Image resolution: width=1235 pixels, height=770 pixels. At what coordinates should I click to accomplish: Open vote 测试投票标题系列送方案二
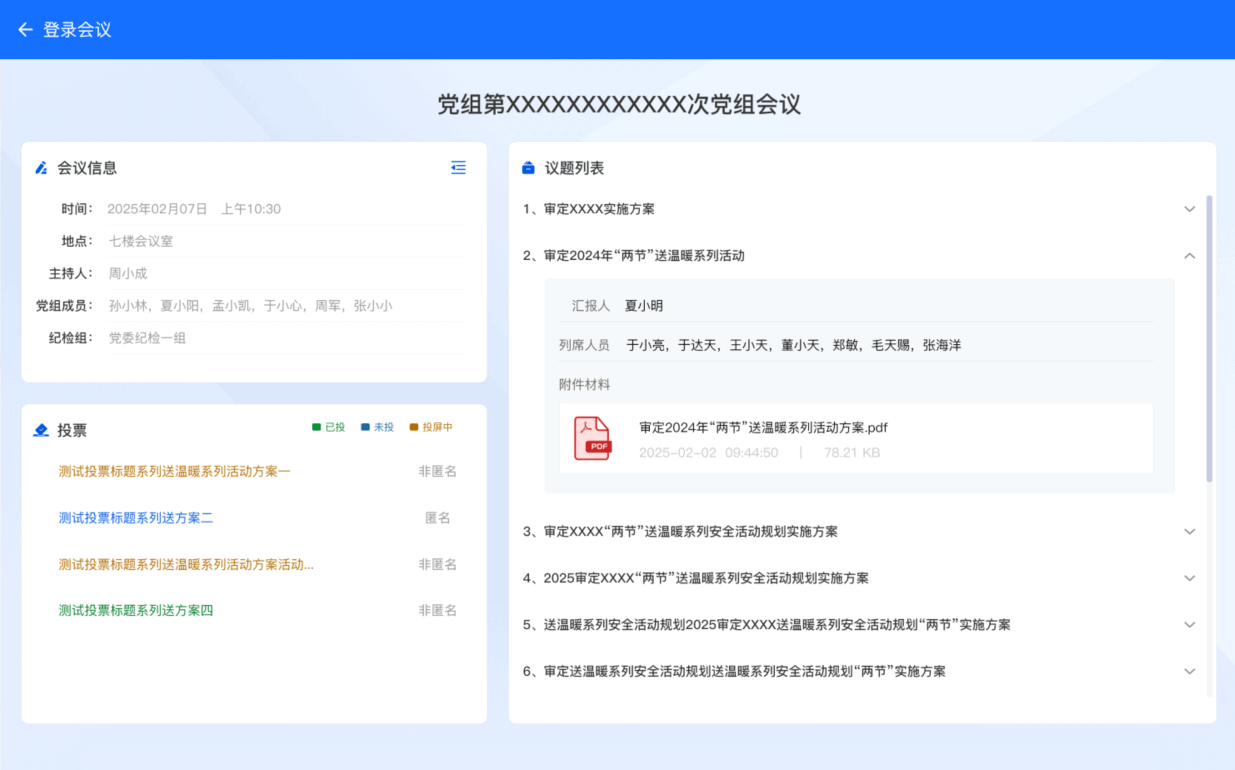pyautogui.click(x=136, y=518)
